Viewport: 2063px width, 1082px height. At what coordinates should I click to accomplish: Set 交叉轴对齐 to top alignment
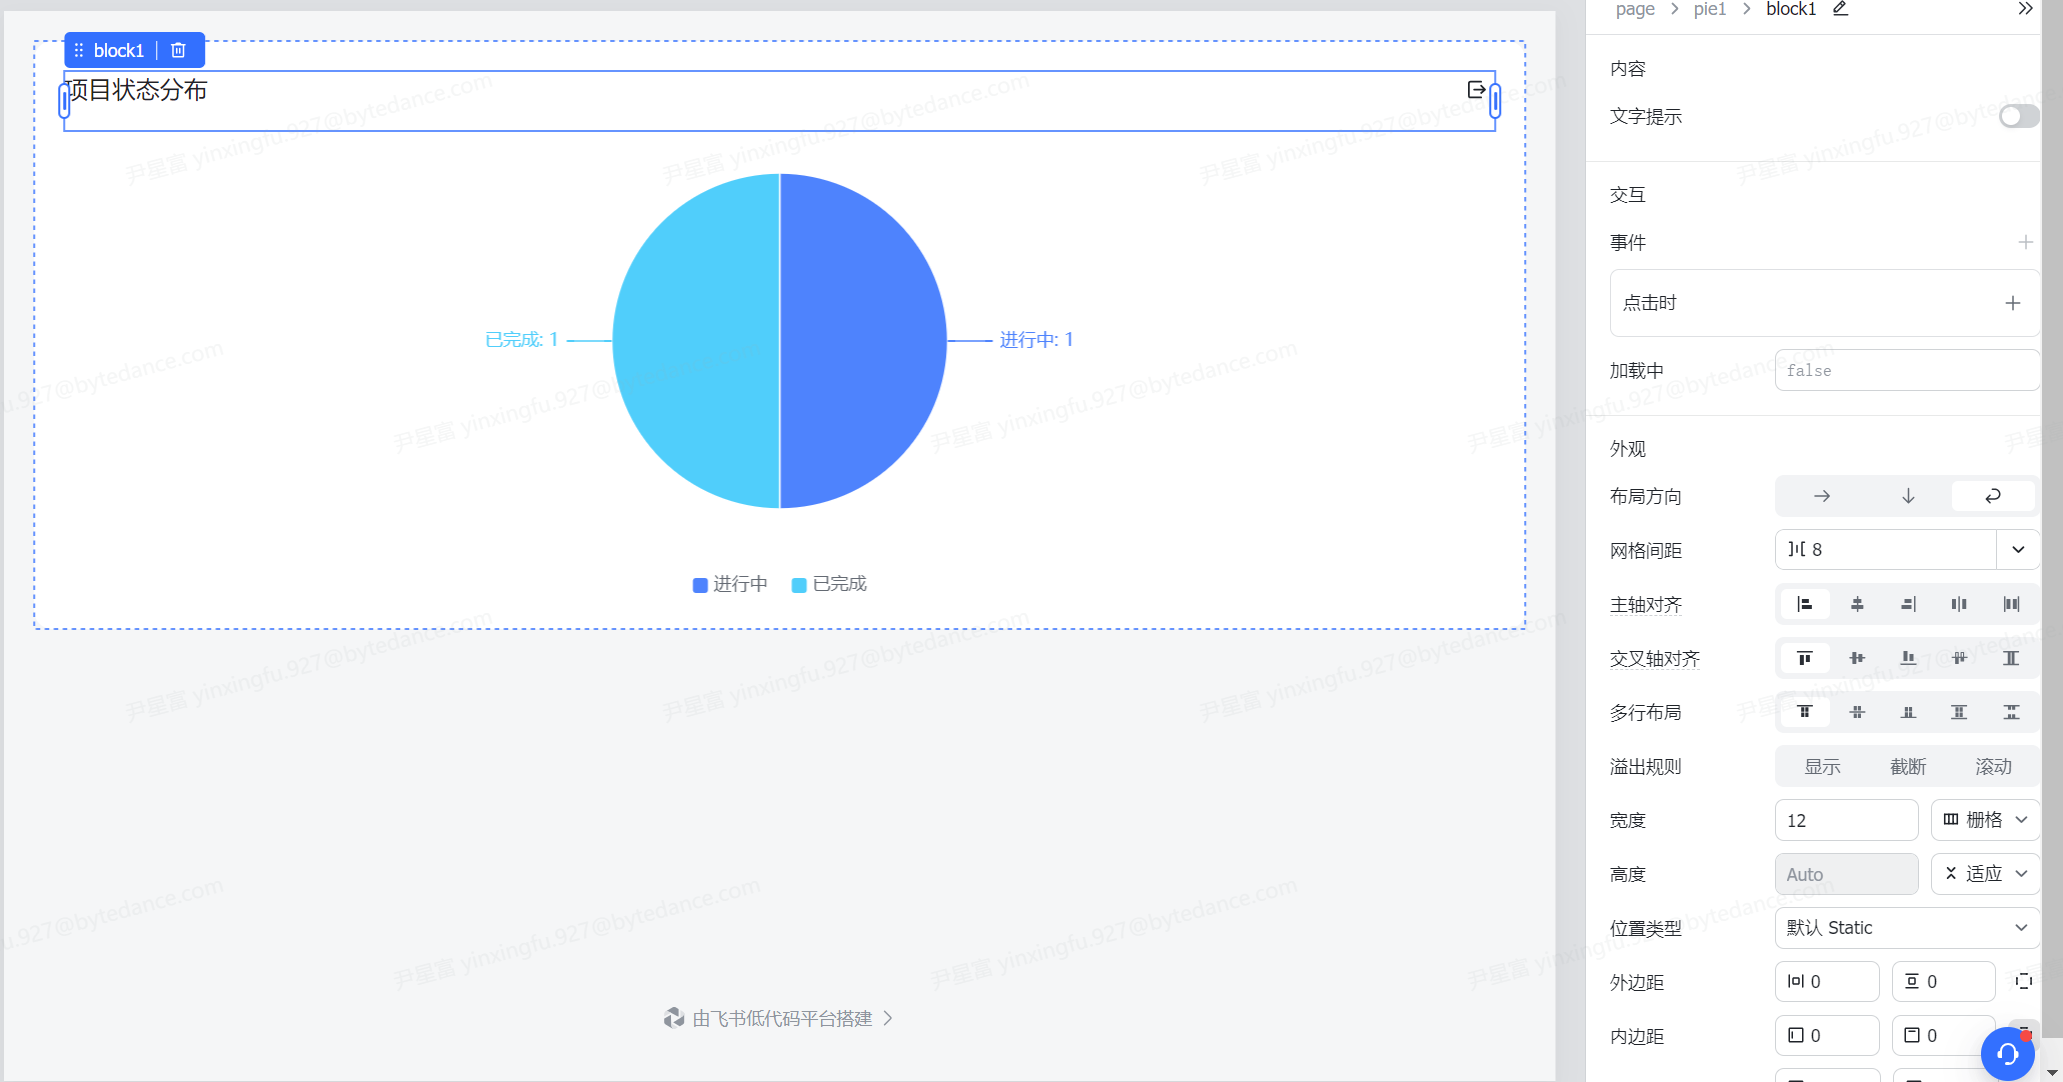[1804, 658]
